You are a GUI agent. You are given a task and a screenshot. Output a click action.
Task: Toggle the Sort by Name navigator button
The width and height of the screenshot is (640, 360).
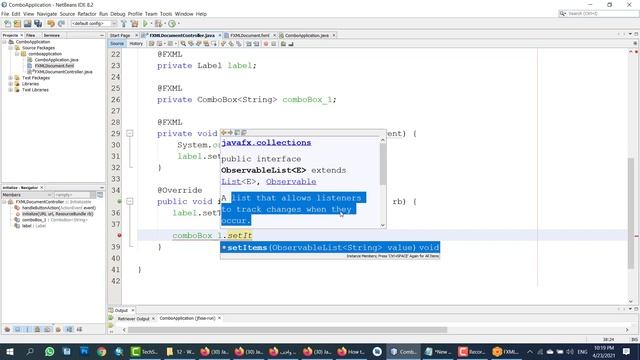click(x=69, y=329)
